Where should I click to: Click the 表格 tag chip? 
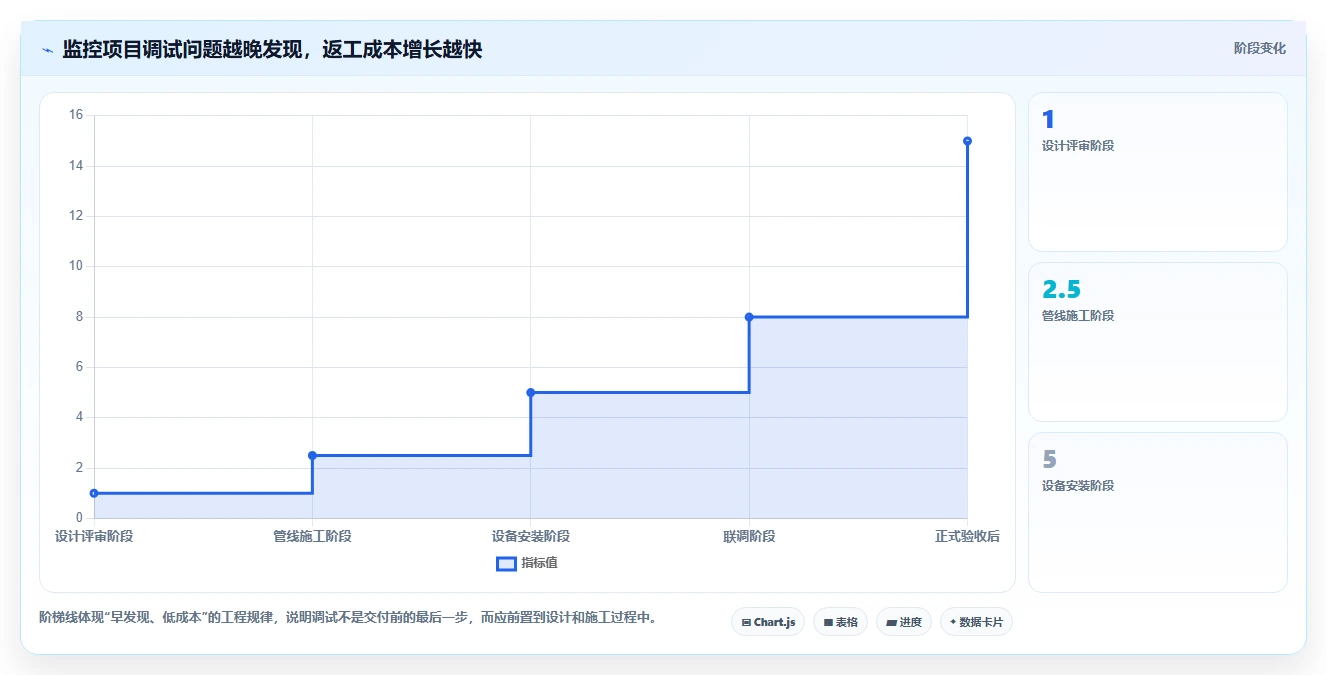point(840,622)
